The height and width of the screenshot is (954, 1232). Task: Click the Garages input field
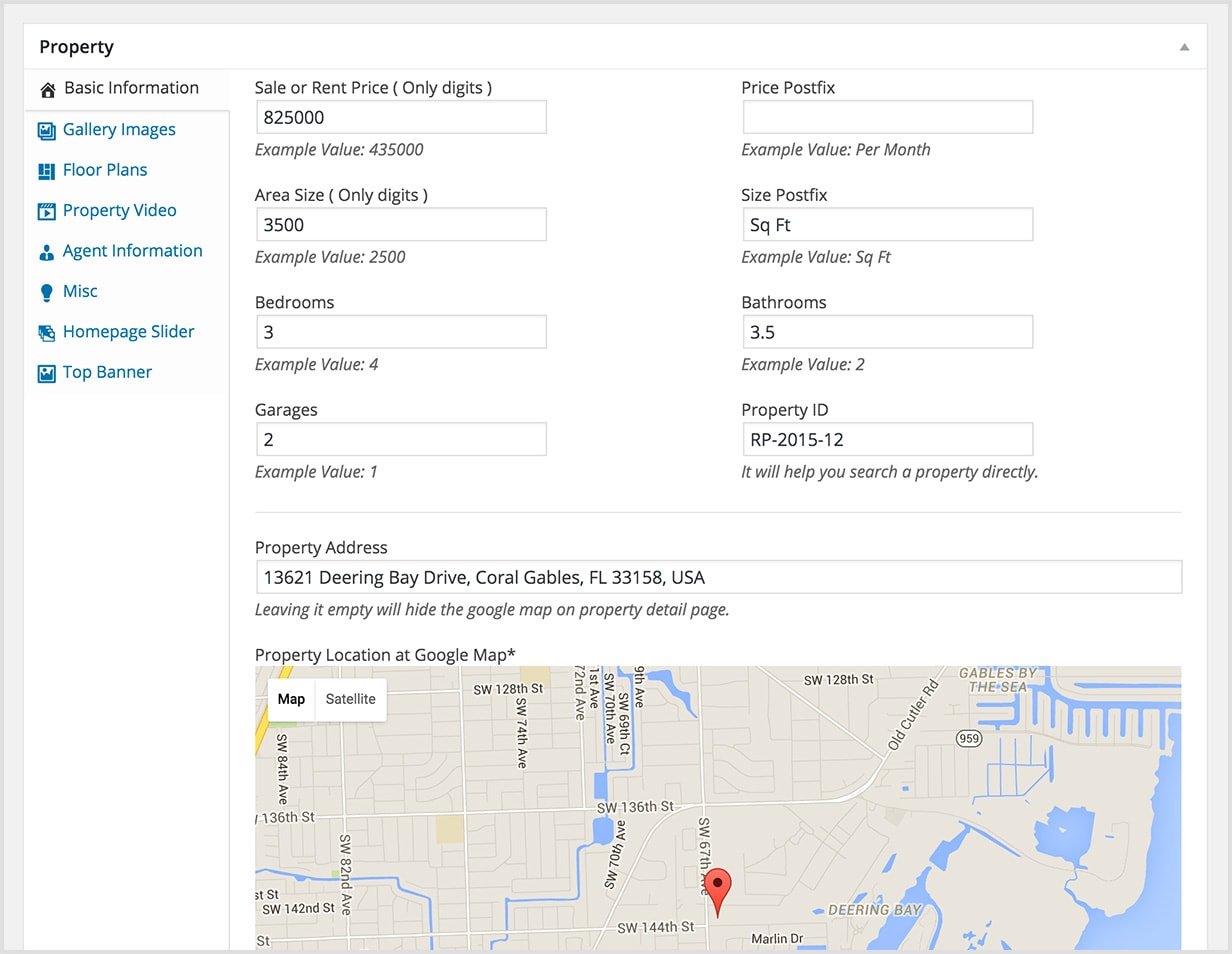(401, 439)
